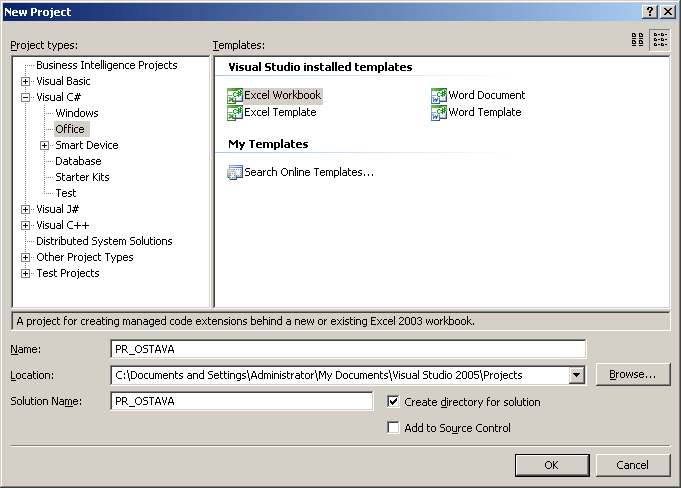
Task: Click the Word Document label
Action: coord(486,95)
